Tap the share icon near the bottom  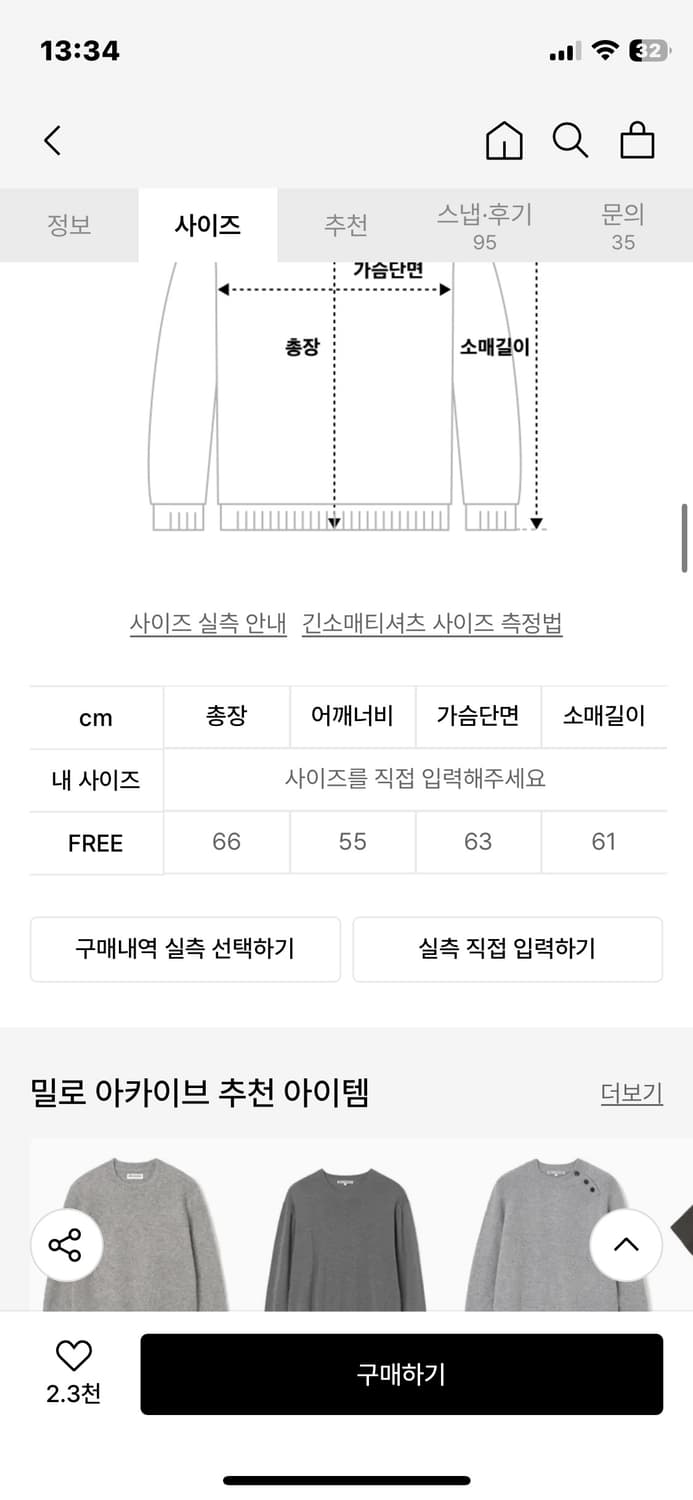(x=66, y=1245)
